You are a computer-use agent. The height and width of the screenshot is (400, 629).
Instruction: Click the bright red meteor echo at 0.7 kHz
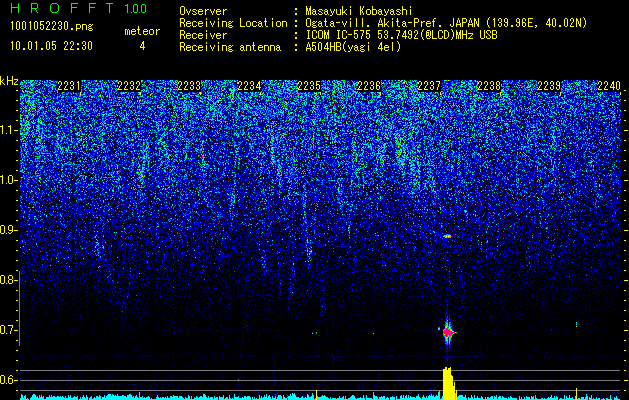click(x=448, y=333)
